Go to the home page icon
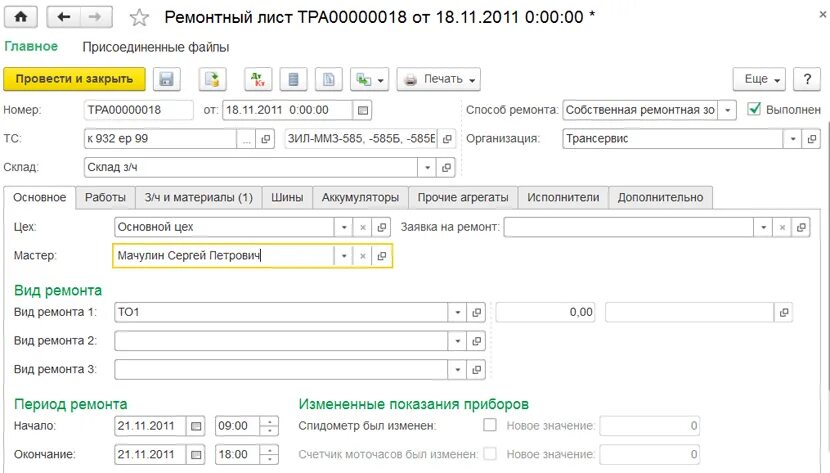This screenshot has height=473, width=830. tap(21, 17)
